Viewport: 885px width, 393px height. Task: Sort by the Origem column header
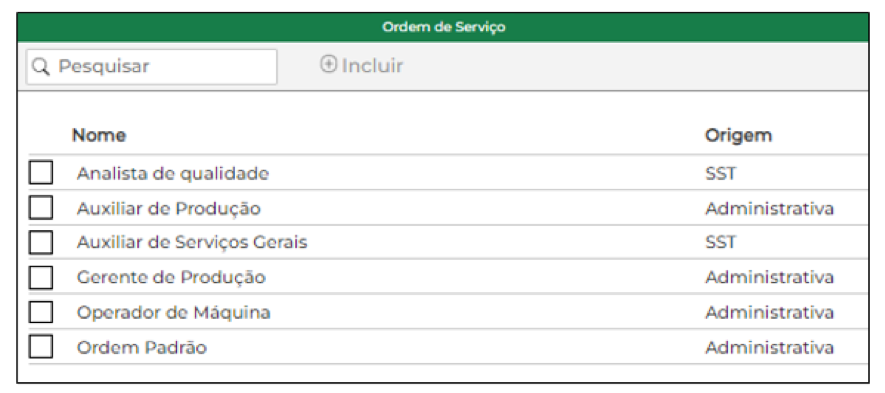tap(738, 136)
